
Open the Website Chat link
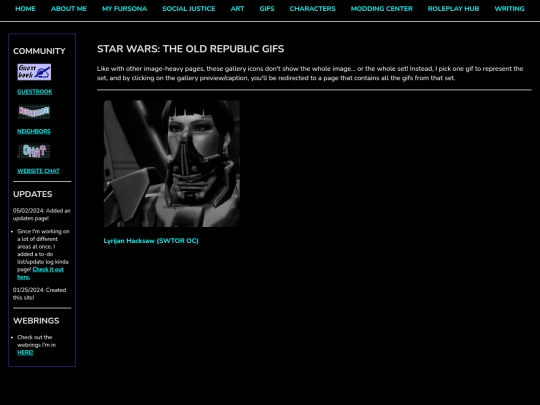pos(39,171)
